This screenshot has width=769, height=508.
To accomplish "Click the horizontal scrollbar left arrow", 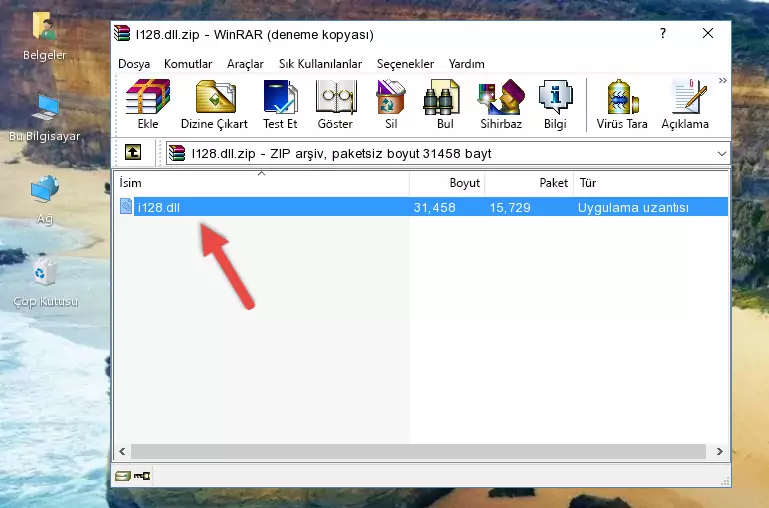I will click(x=122, y=451).
